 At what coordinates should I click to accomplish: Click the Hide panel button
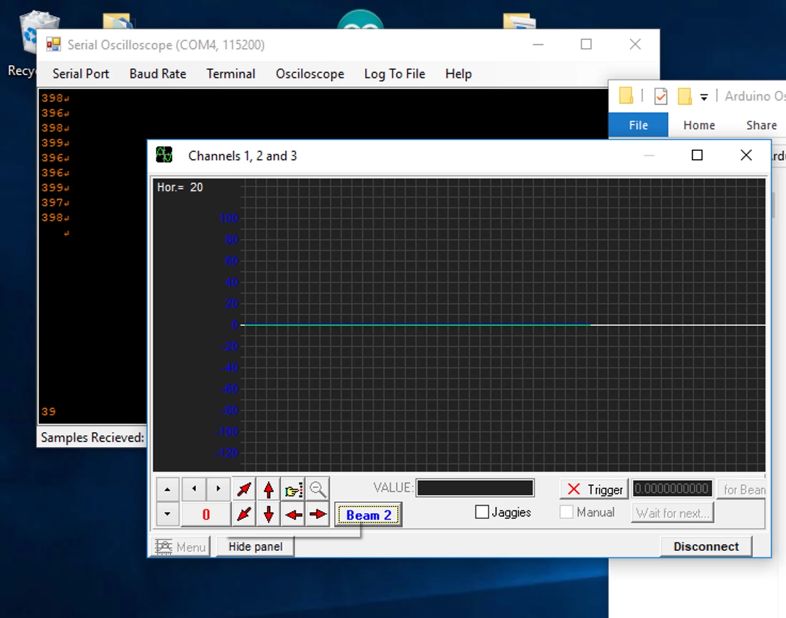pyautogui.click(x=254, y=547)
